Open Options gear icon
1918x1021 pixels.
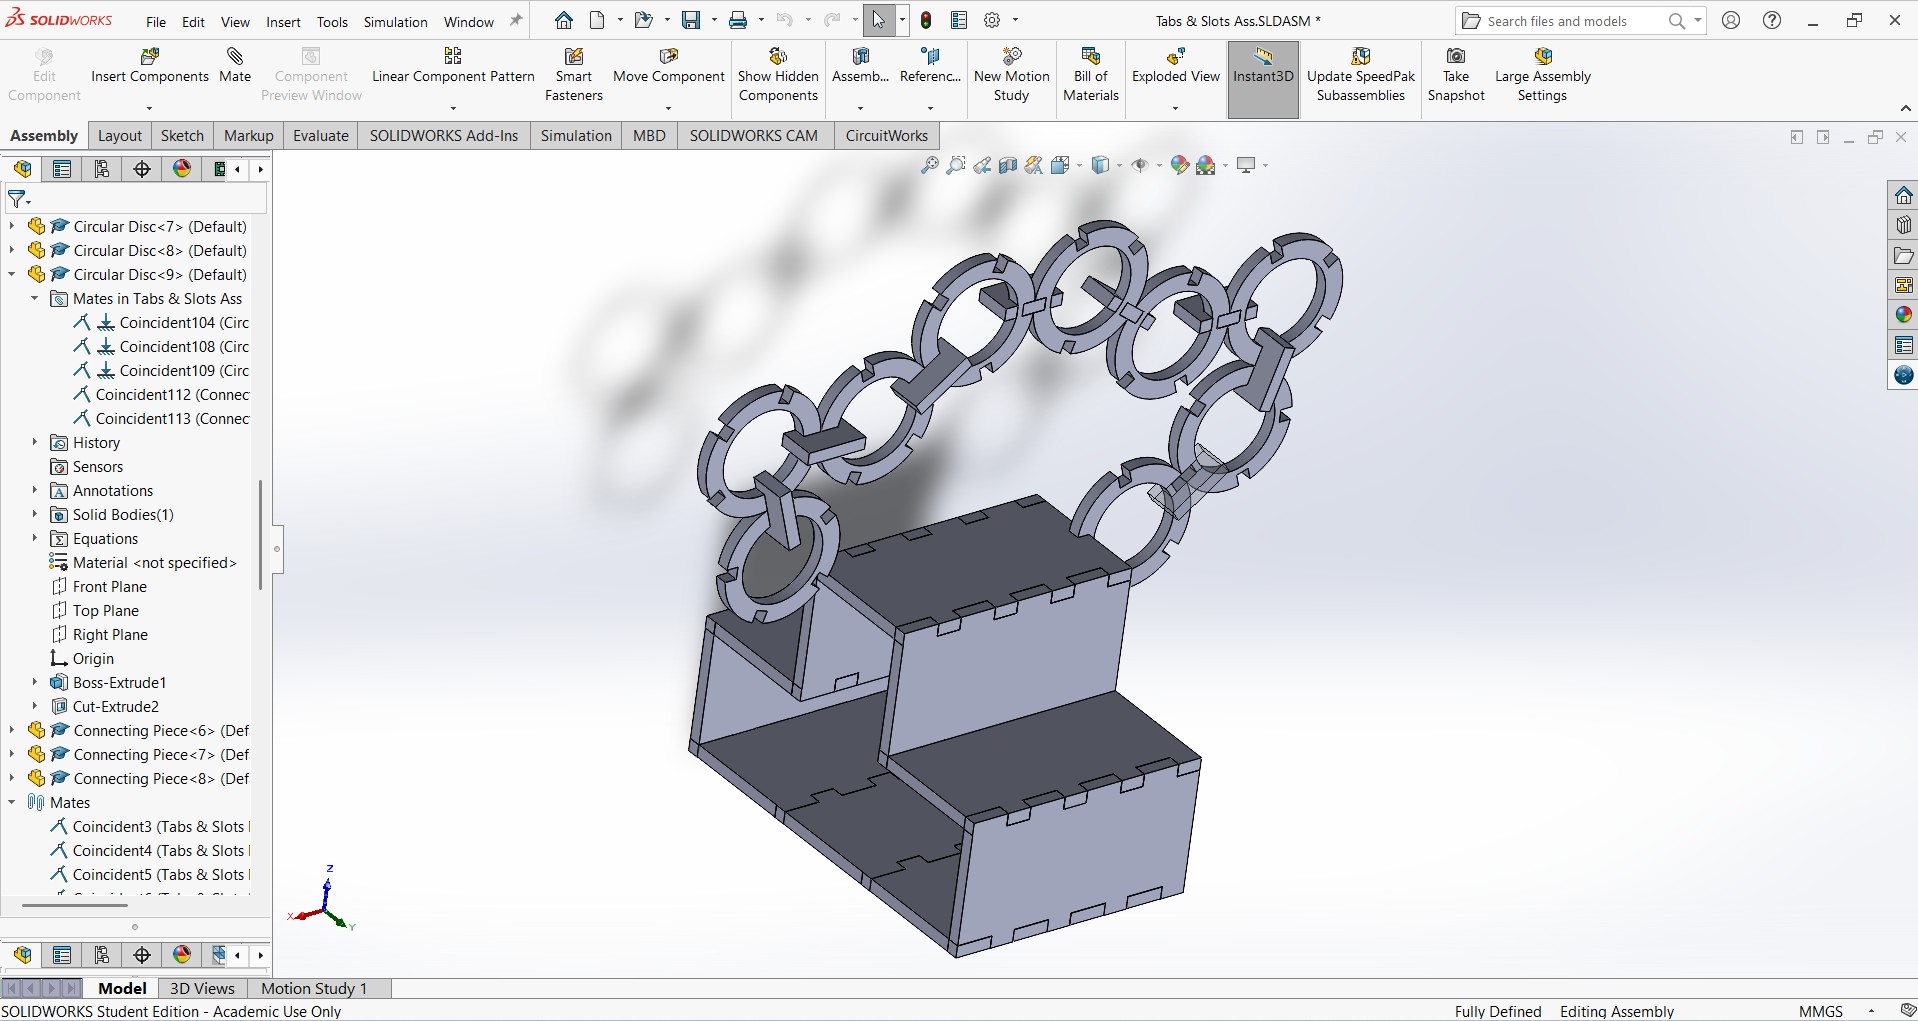click(x=992, y=20)
